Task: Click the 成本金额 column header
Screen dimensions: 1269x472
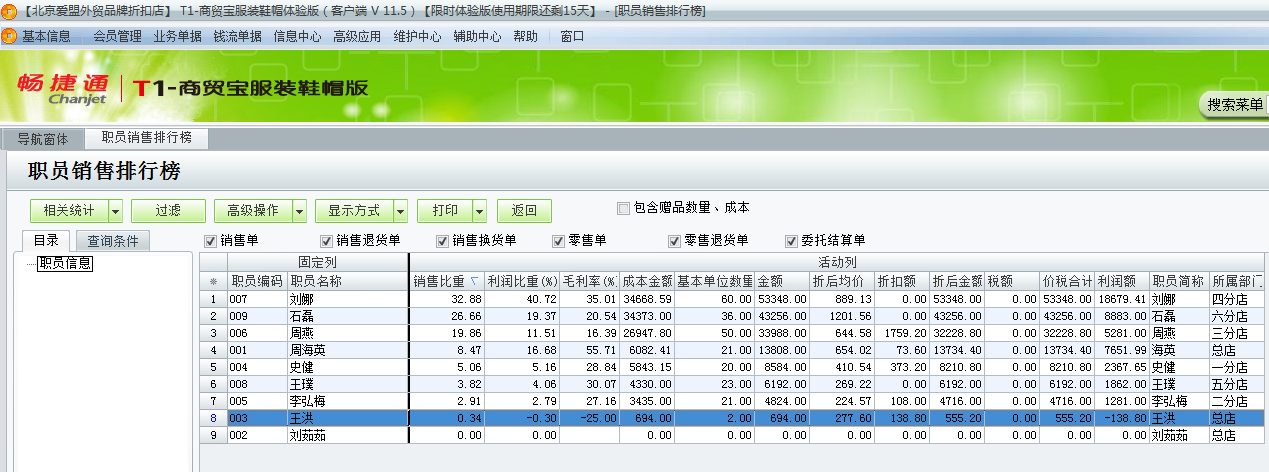Action: pyautogui.click(x=646, y=282)
